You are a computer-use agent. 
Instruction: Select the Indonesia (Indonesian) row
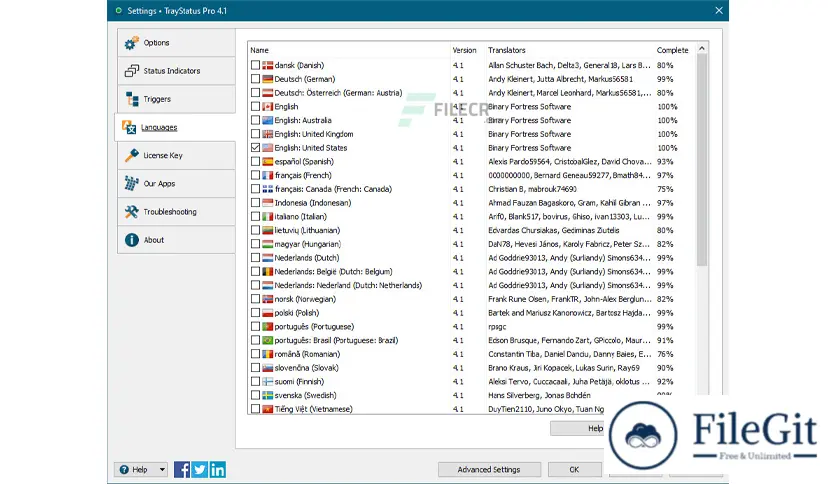point(472,203)
